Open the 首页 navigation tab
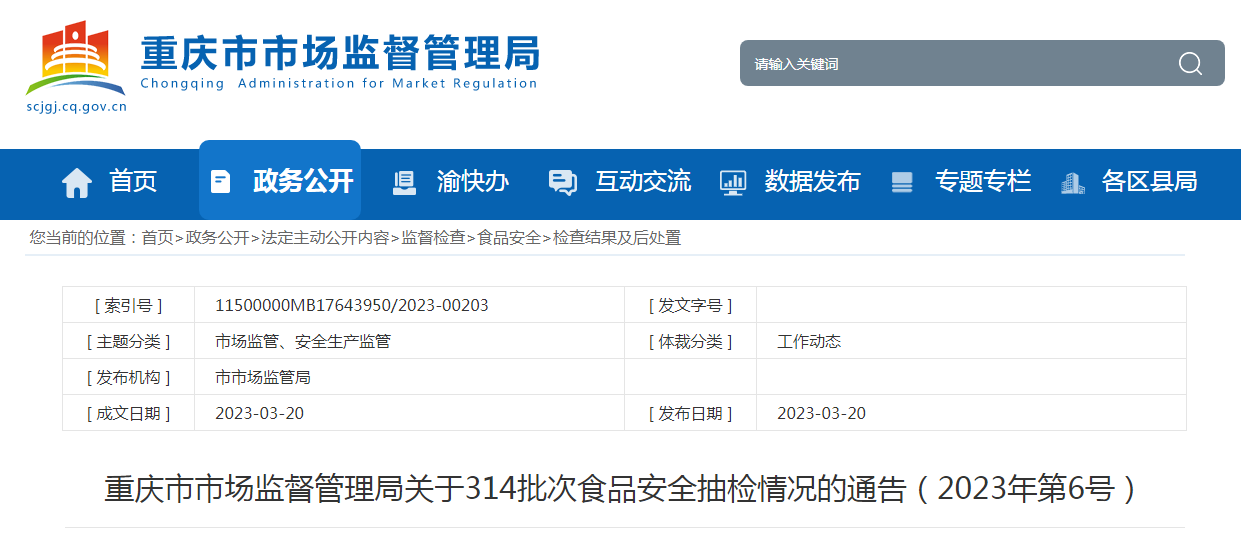Screen dimensions: 1241x547 (x=133, y=181)
